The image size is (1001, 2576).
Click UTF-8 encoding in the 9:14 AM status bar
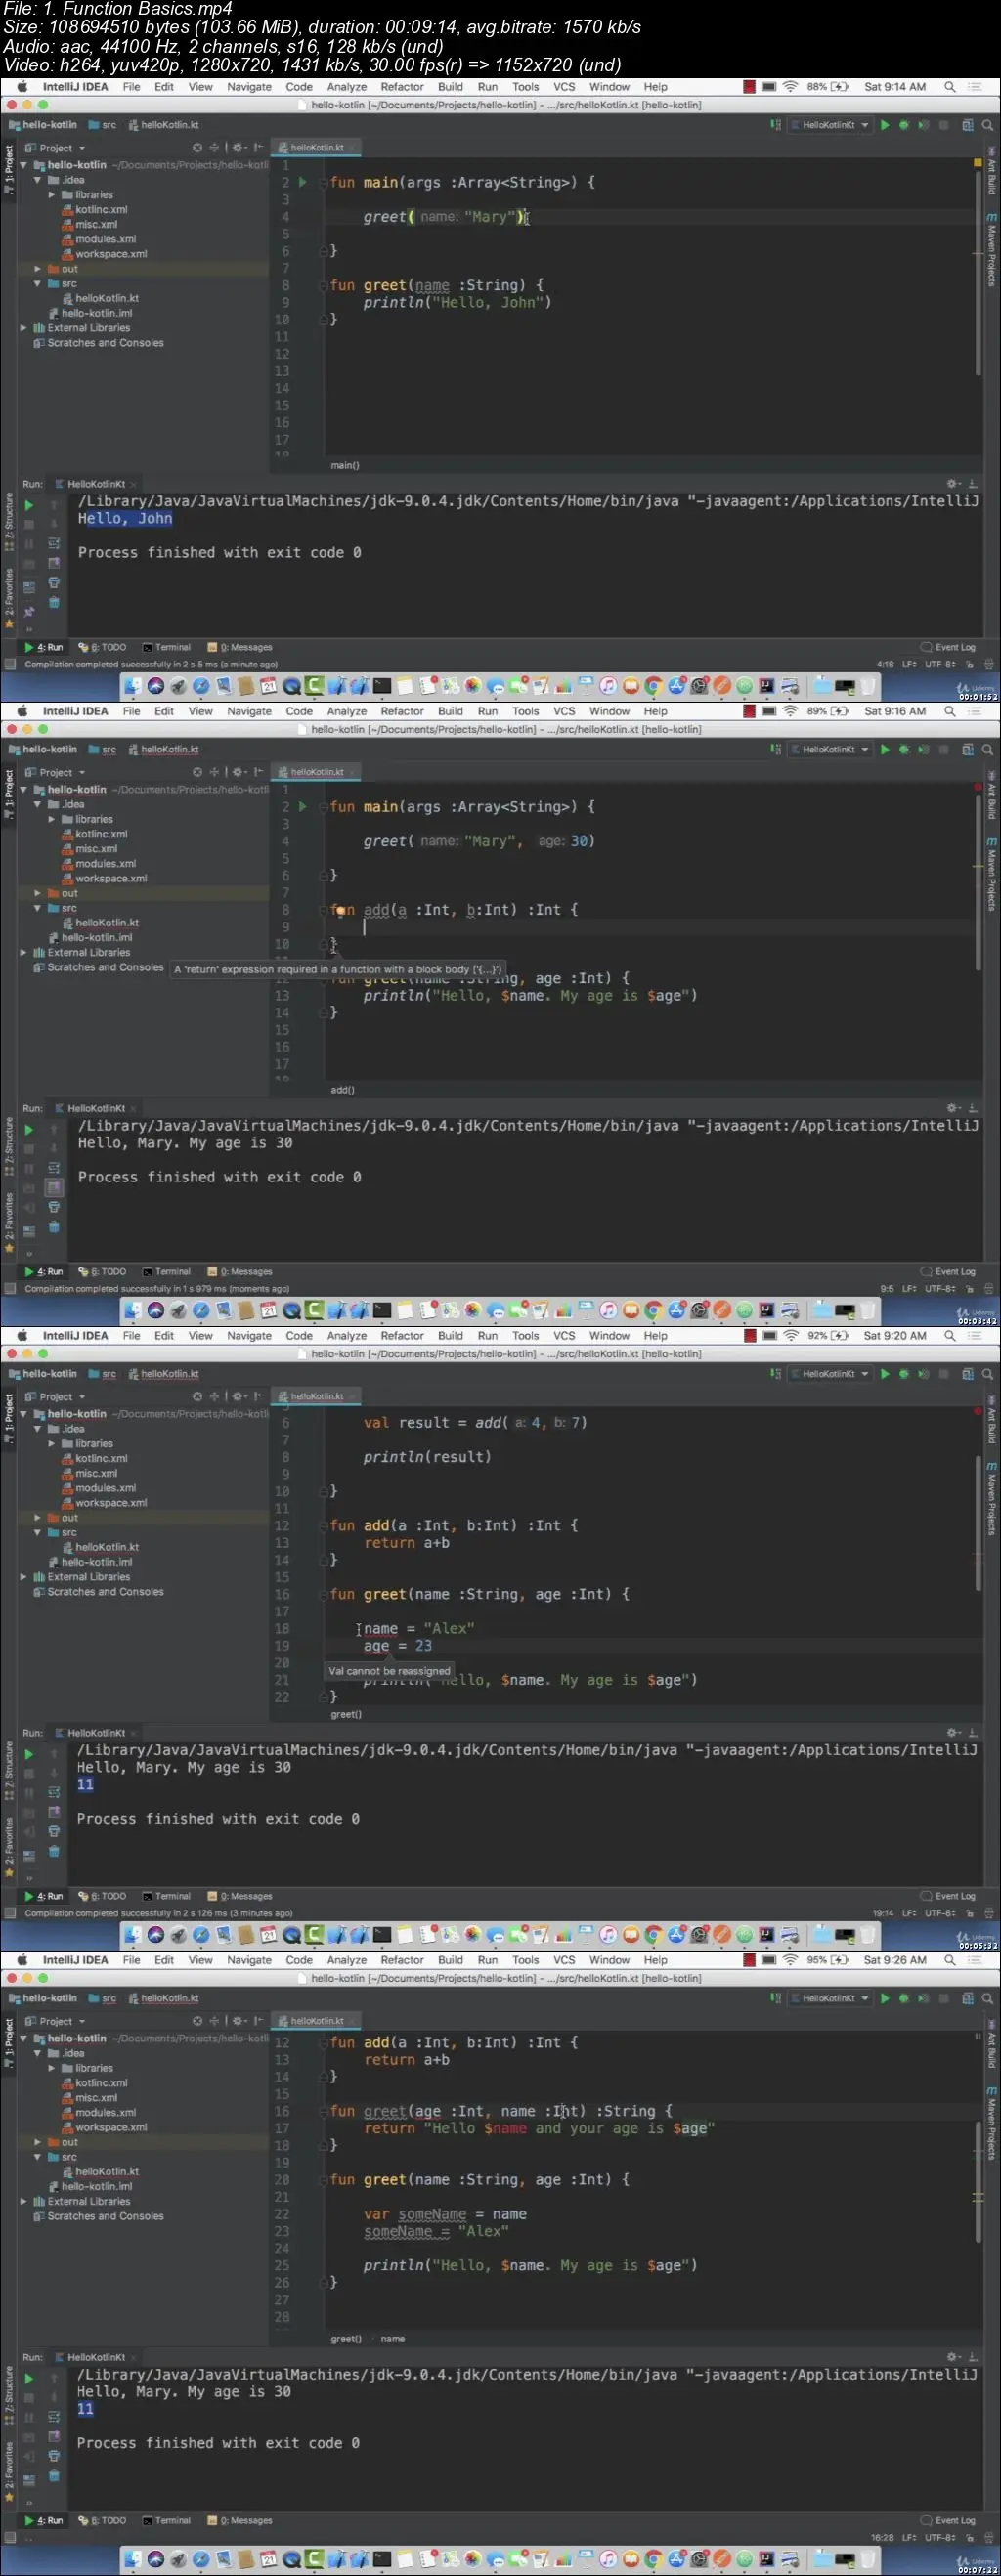pyautogui.click(x=940, y=664)
